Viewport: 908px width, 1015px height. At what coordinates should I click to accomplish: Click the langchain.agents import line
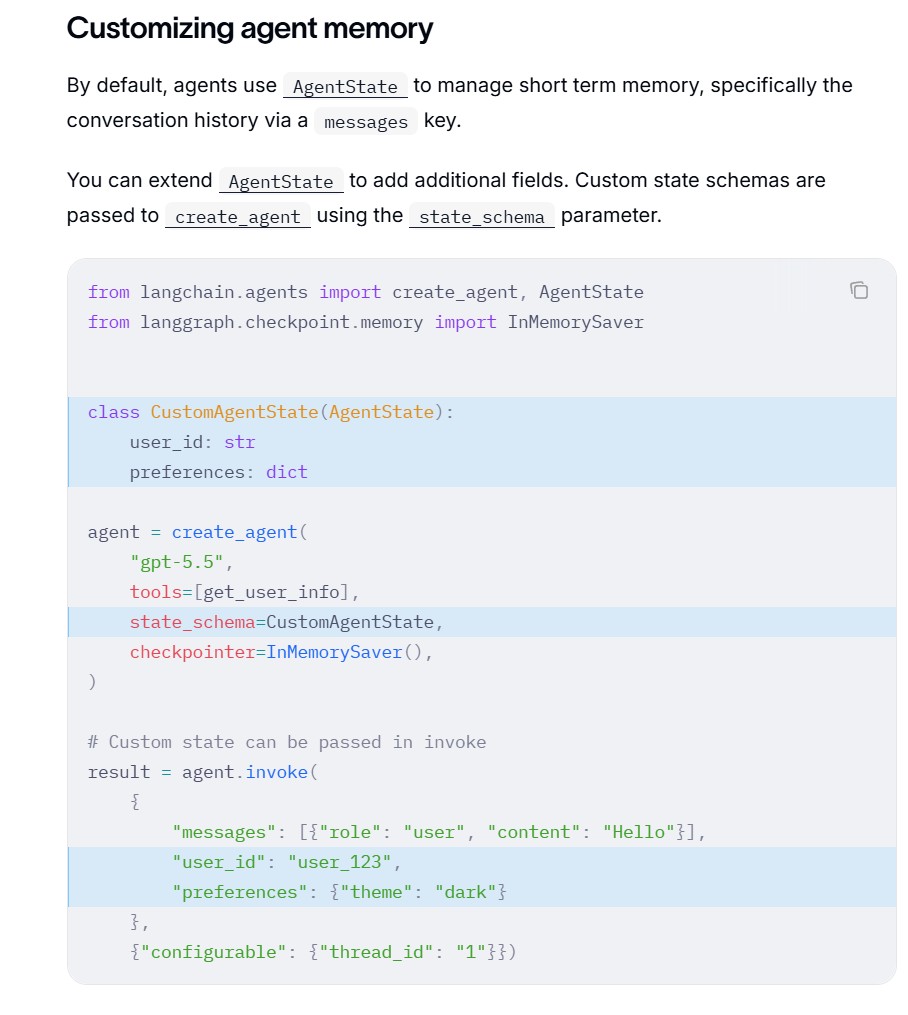[366, 292]
